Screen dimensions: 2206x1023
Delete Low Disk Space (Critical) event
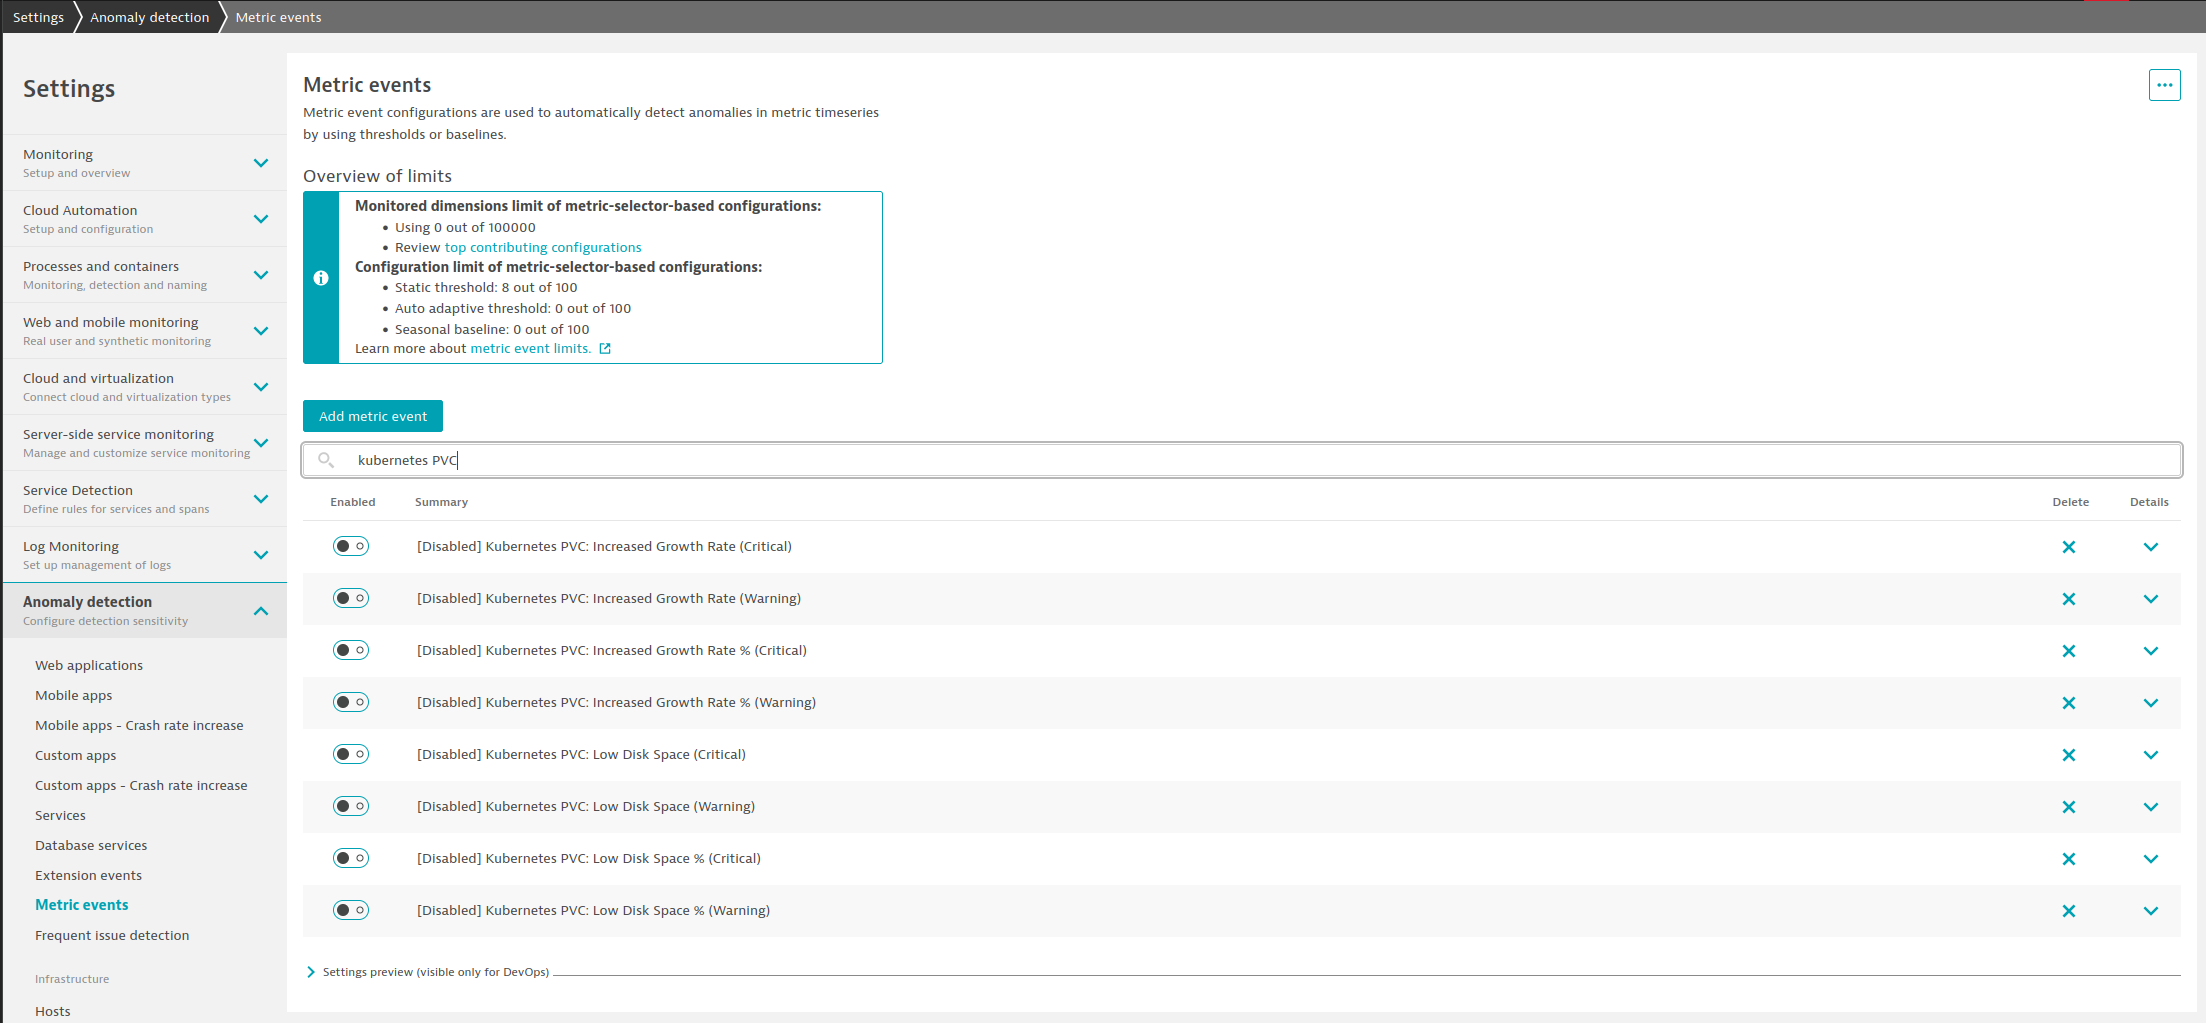2069,755
